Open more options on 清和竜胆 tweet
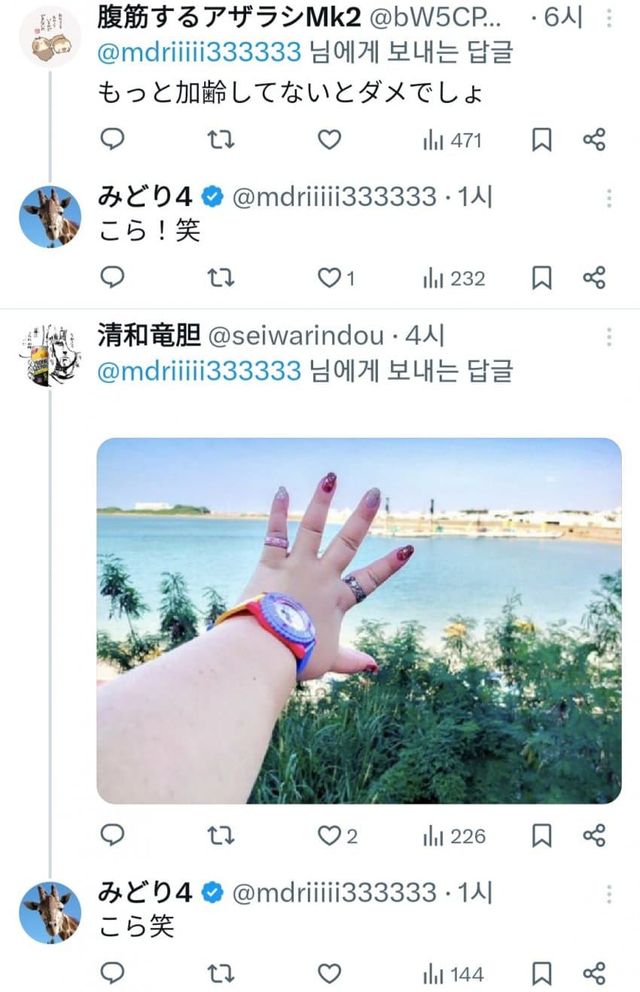The width and height of the screenshot is (640, 992). [608, 337]
